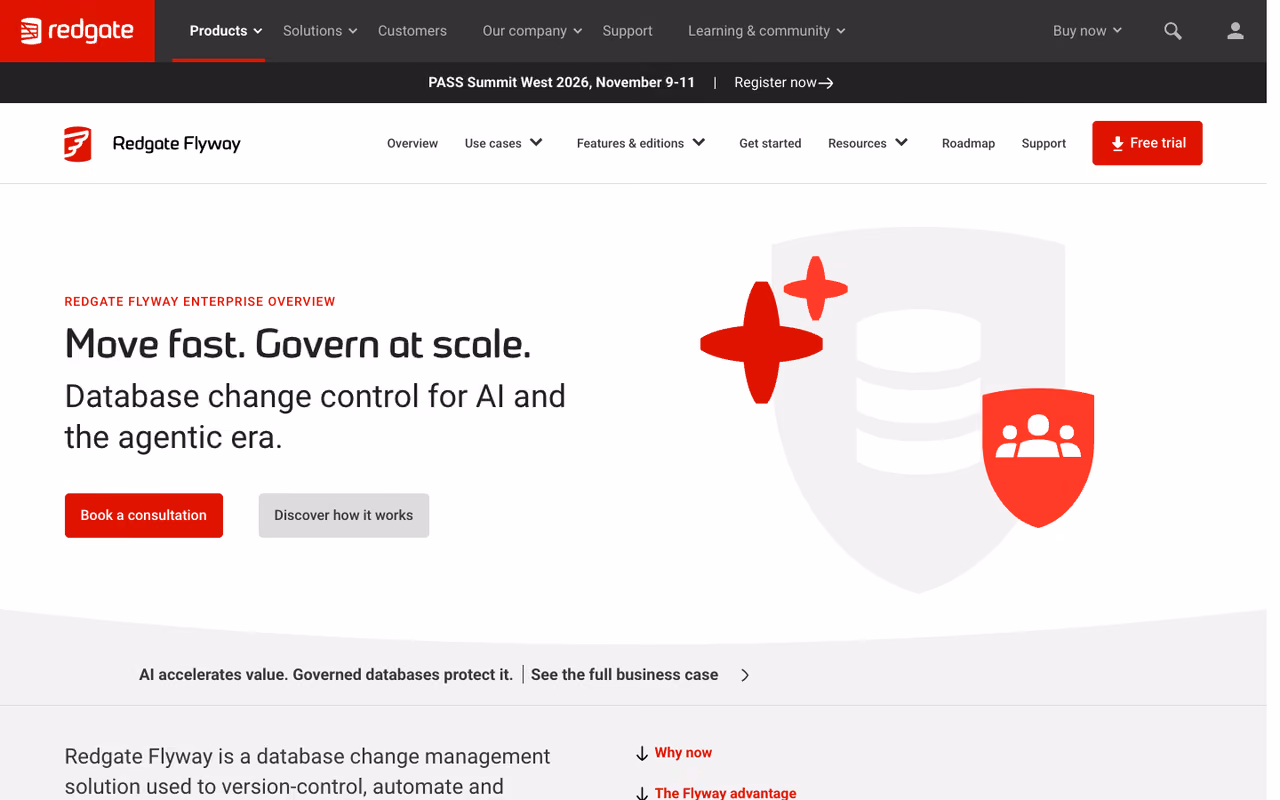Click the arrow after Register now
This screenshot has height=800, width=1280.
pos(826,83)
